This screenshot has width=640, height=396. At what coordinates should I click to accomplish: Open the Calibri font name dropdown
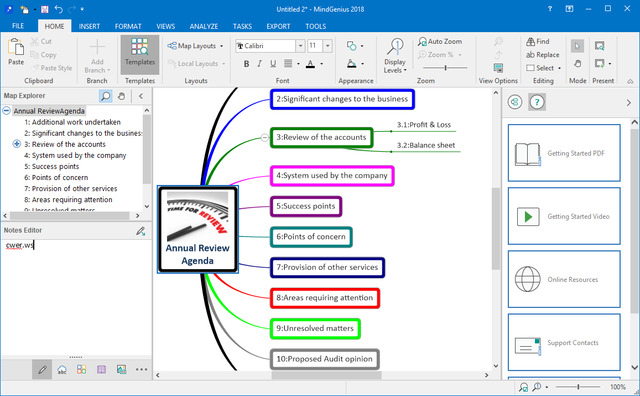click(300, 46)
